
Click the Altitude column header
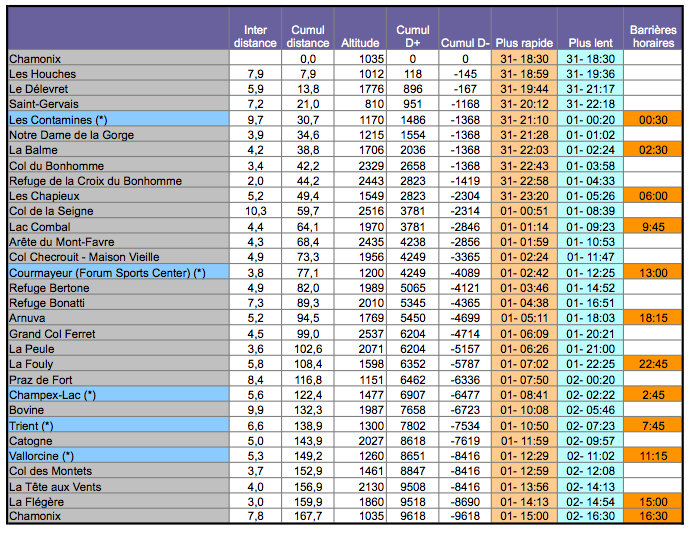[x=360, y=44]
